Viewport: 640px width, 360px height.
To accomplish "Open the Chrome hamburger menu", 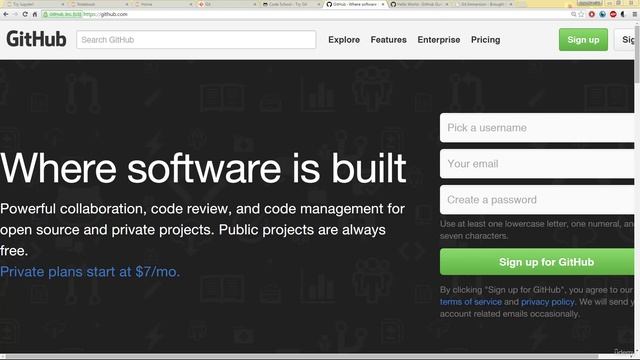I will click(x=635, y=14).
